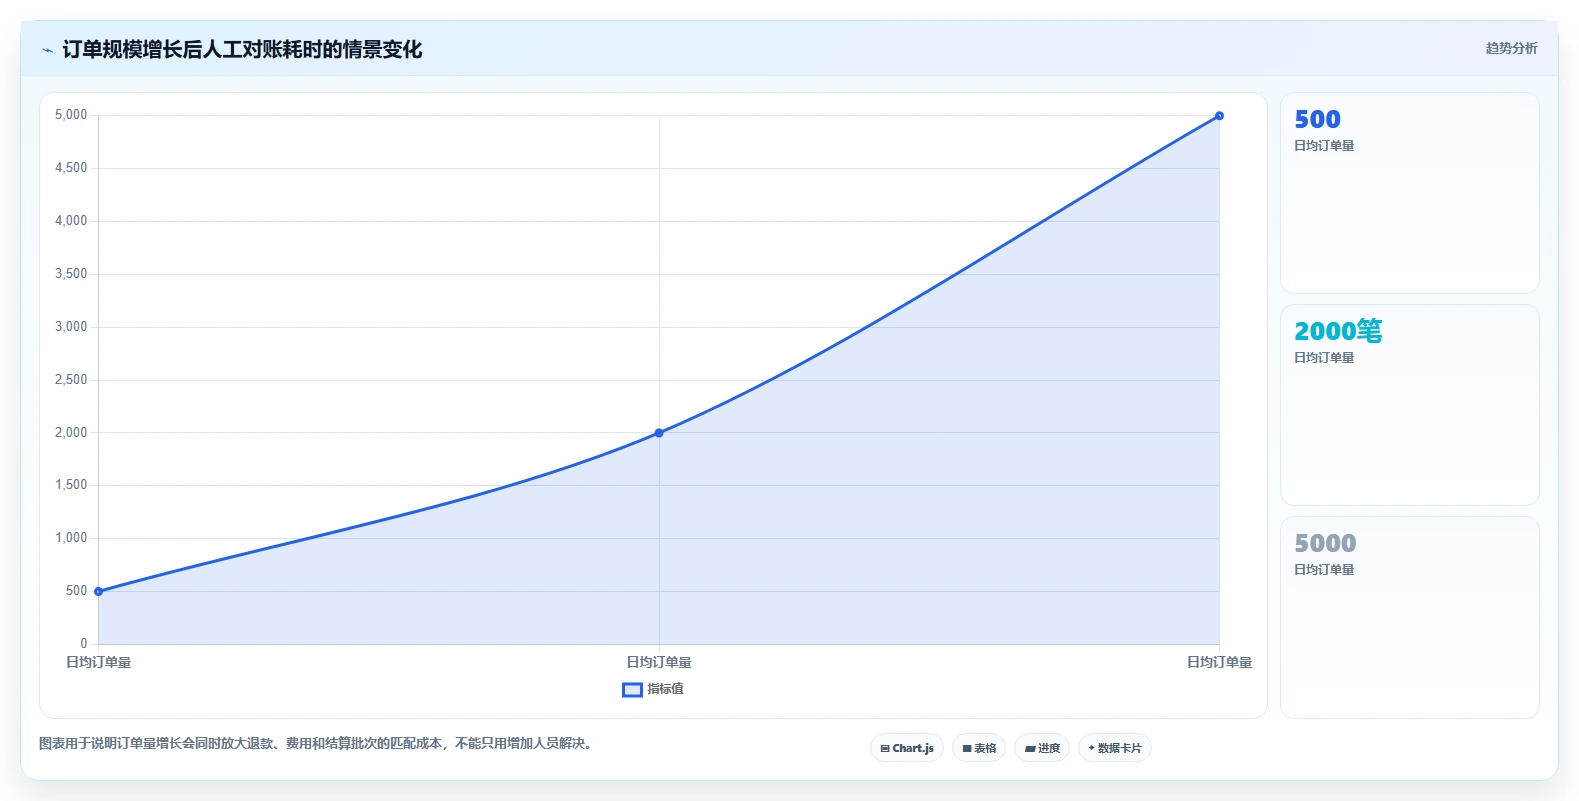Select the data point at value 5,000
1579x801 pixels.
(x=1219, y=116)
